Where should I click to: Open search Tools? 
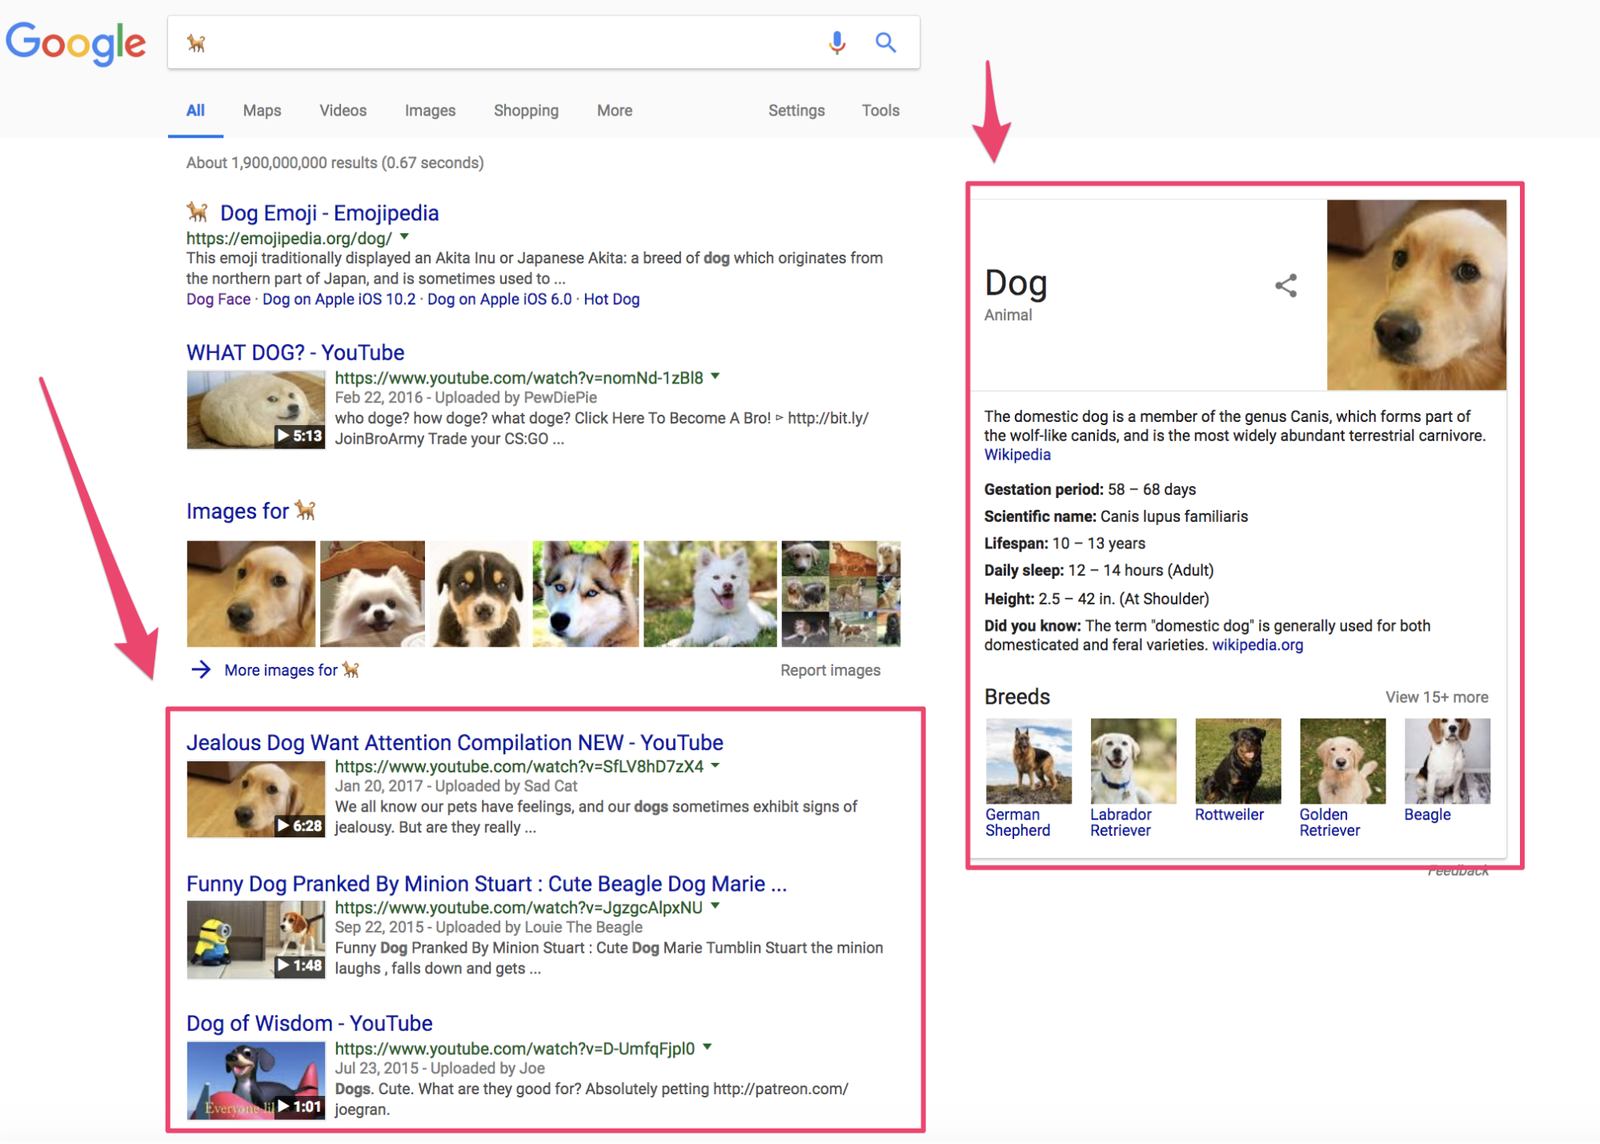[x=880, y=111]
